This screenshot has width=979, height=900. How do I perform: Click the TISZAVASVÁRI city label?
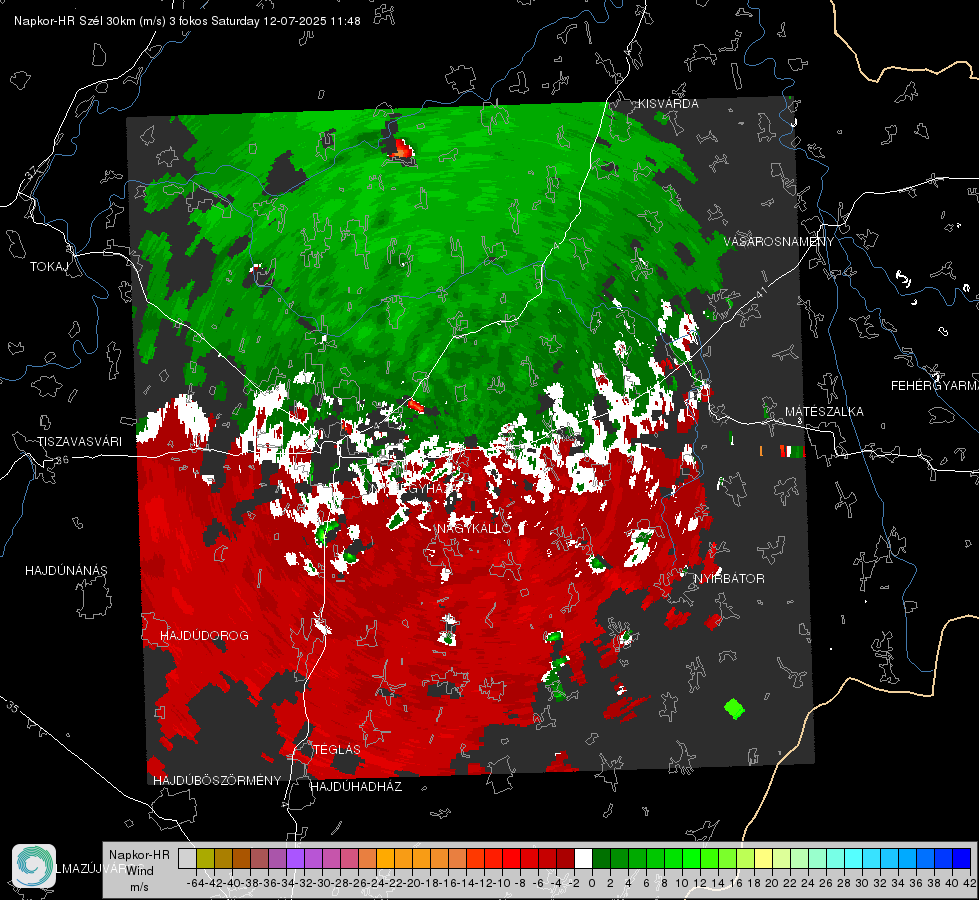79,442
